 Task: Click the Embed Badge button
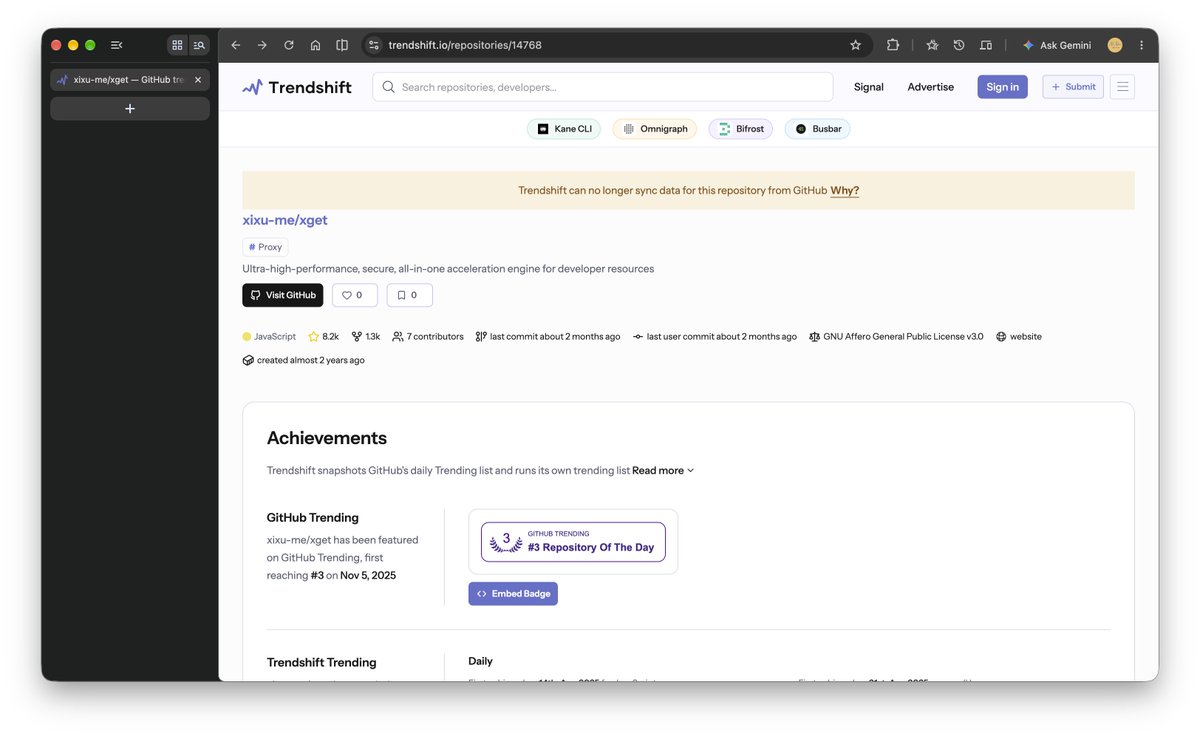coord(513,594)
